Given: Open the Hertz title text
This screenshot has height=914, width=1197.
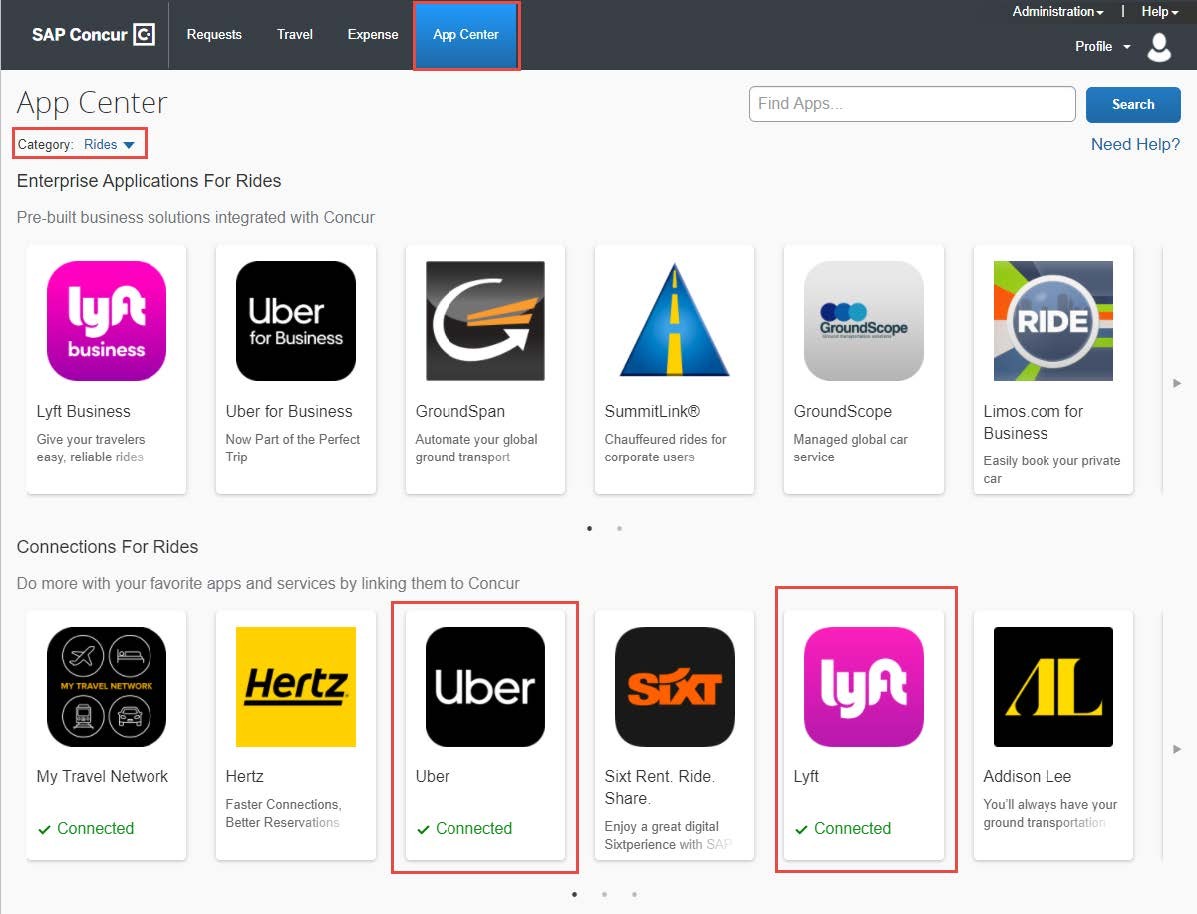Looking at the screenshot, I should tap(244, 777).
